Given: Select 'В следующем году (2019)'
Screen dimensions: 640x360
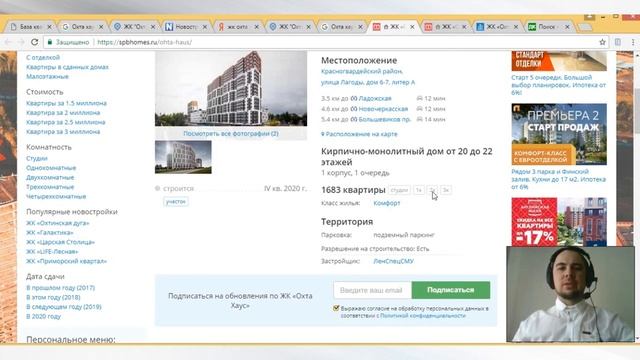Looking at the screenshot, I should point(64,307).
